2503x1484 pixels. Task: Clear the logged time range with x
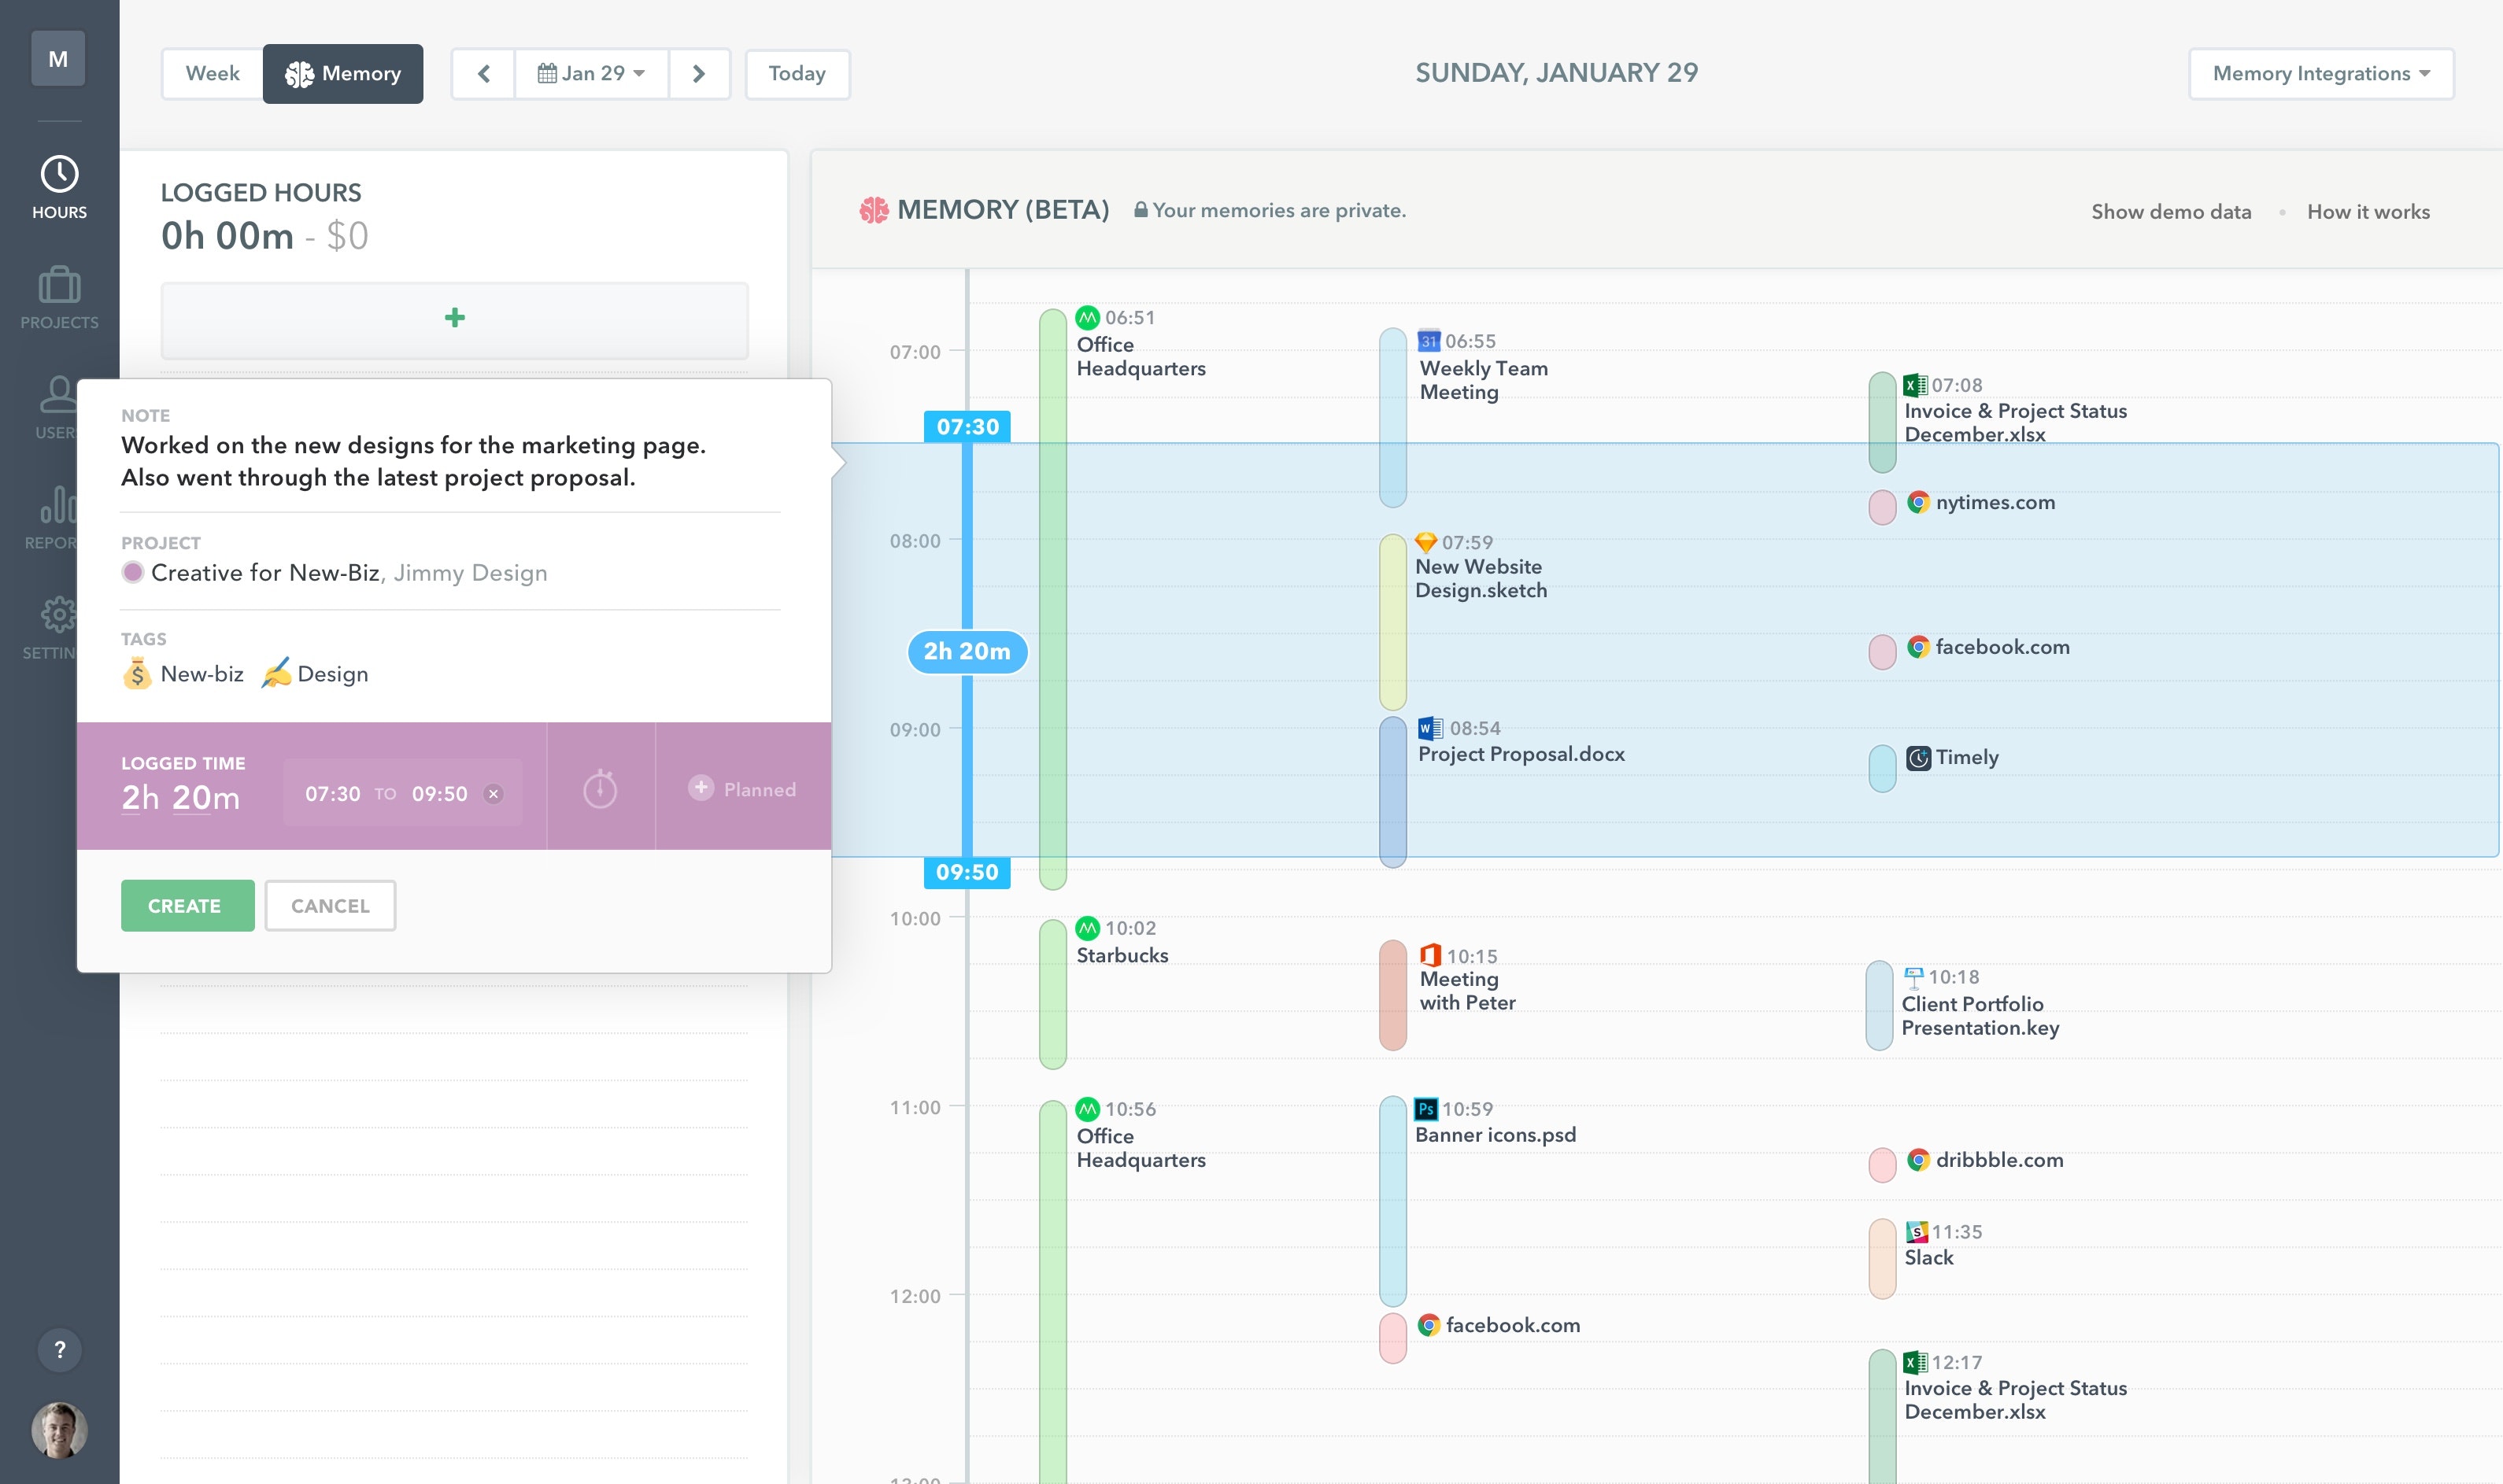coord(493,794)
